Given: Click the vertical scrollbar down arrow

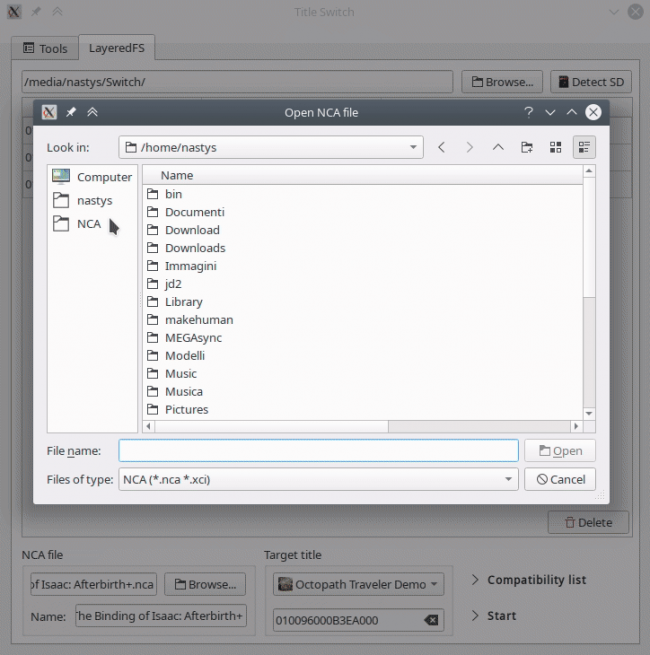Looking at the screenshot, I should (x=589, y=413).
